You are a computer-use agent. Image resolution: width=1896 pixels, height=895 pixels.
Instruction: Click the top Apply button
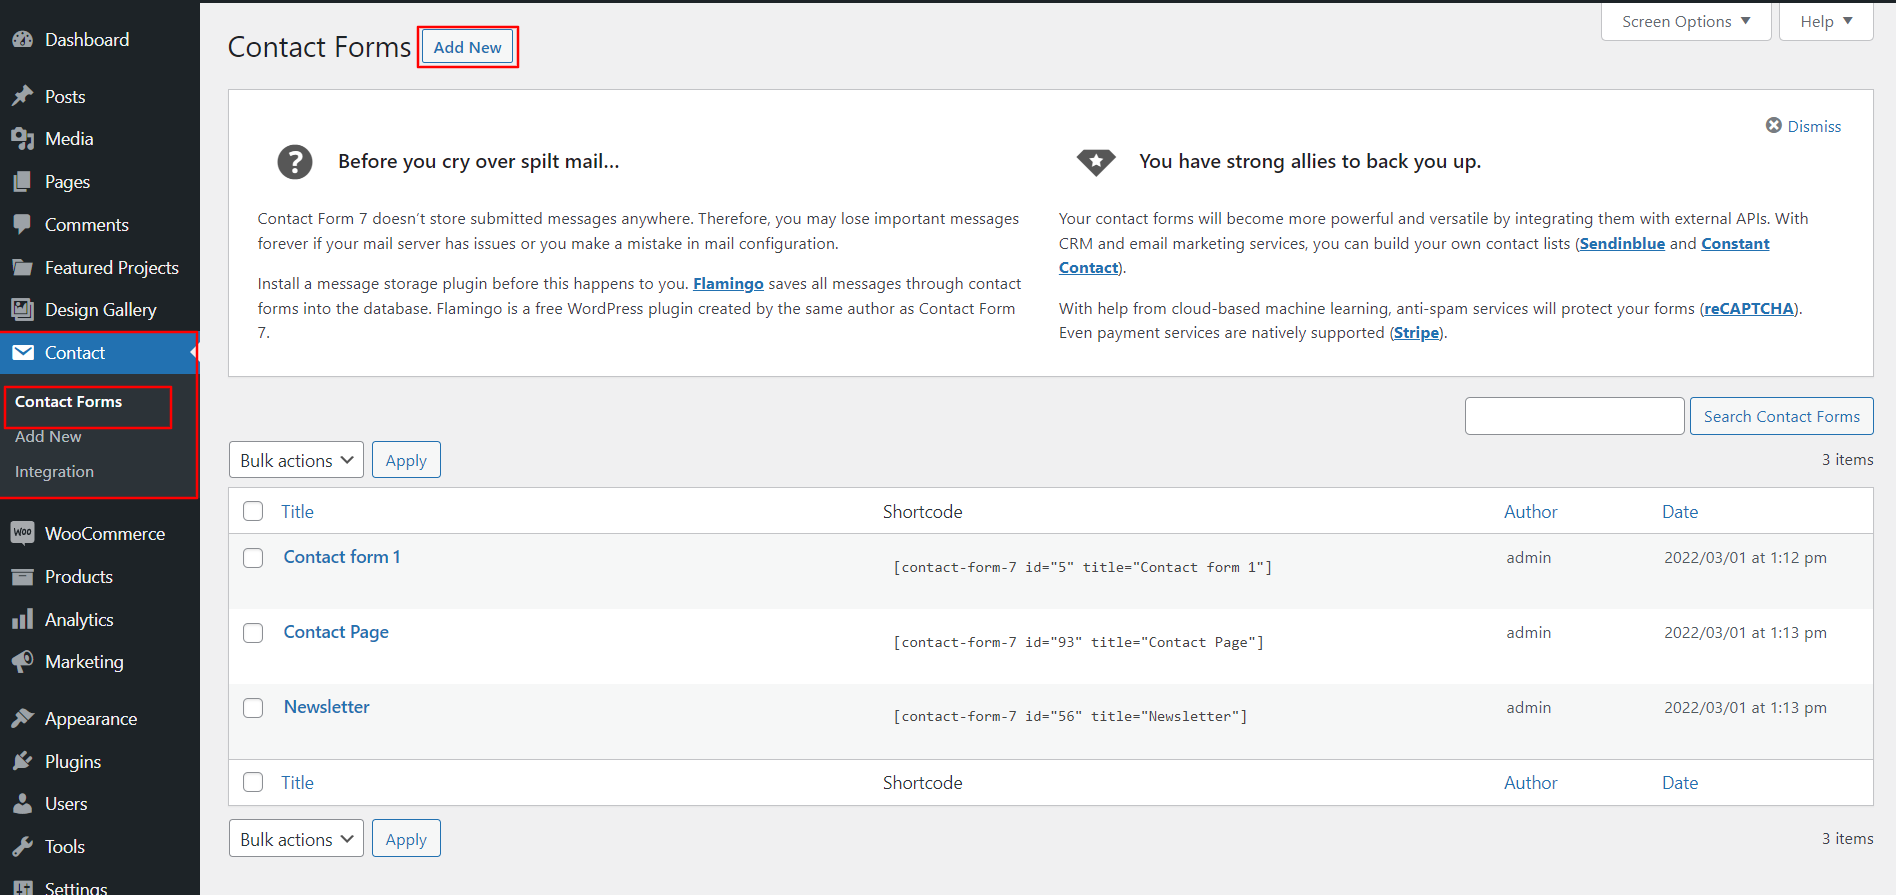pos(406,460)
